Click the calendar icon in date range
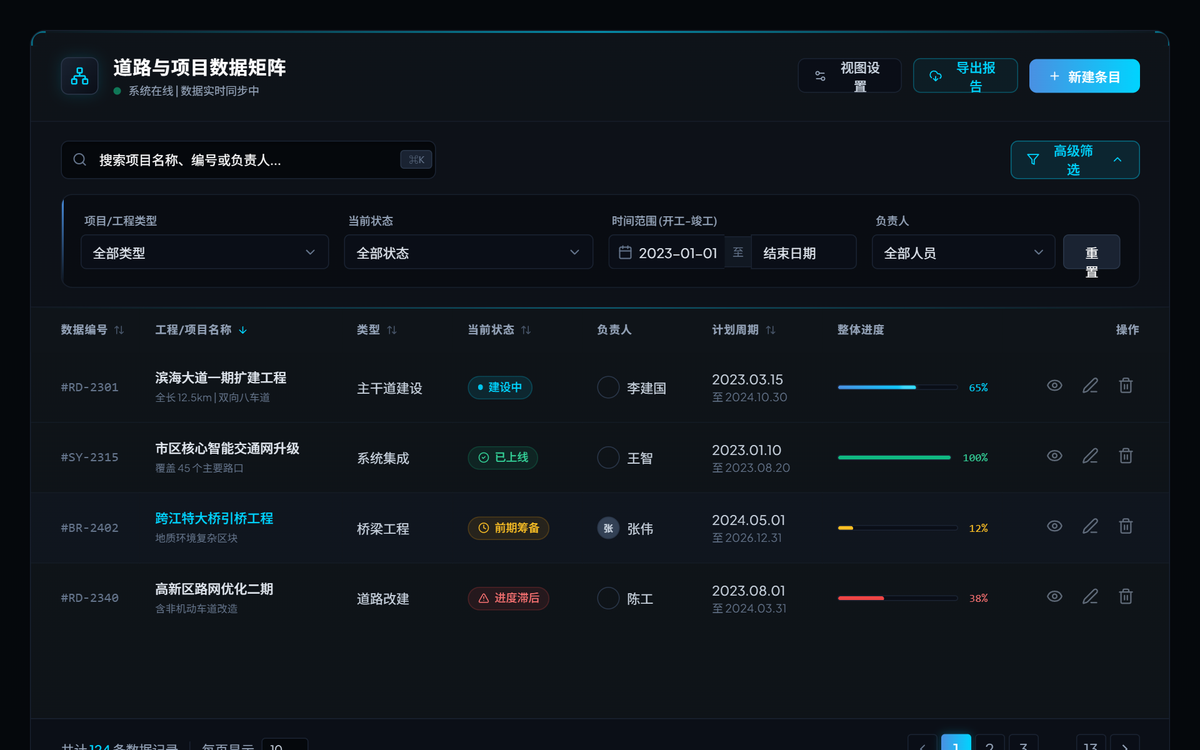1200x750 pixels. [625, 253]
